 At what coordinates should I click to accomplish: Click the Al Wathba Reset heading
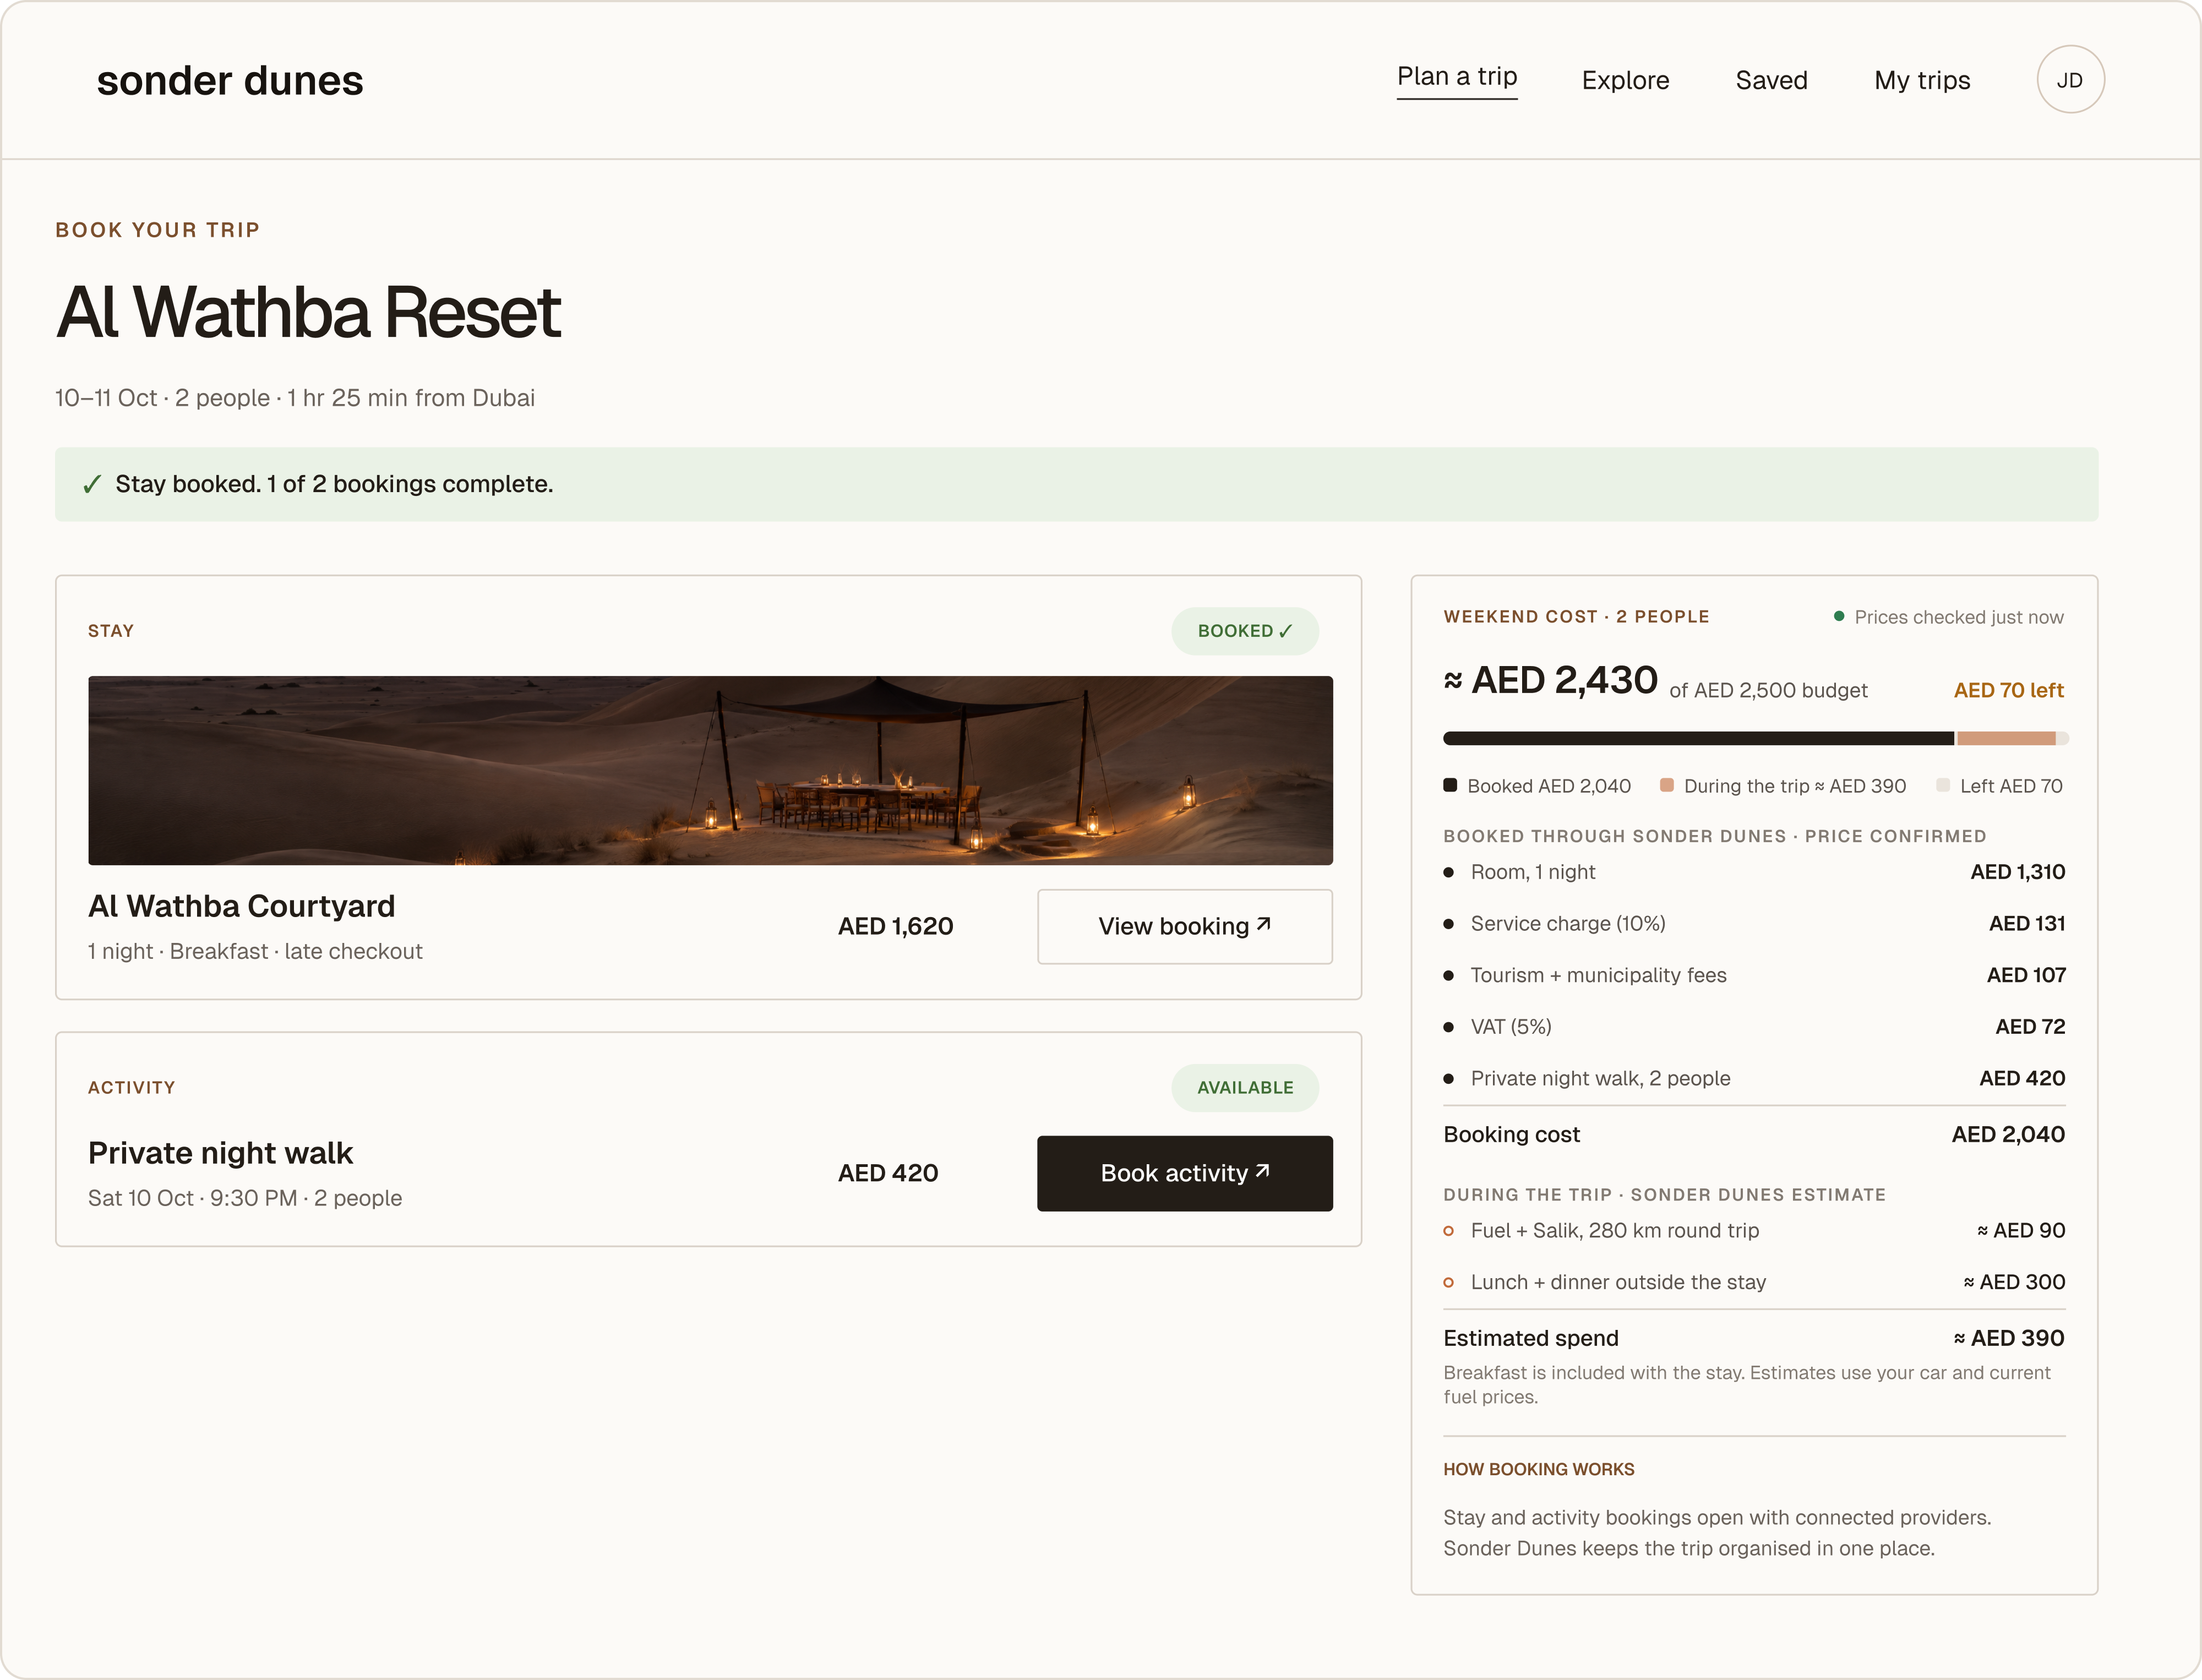coord(308,312)
